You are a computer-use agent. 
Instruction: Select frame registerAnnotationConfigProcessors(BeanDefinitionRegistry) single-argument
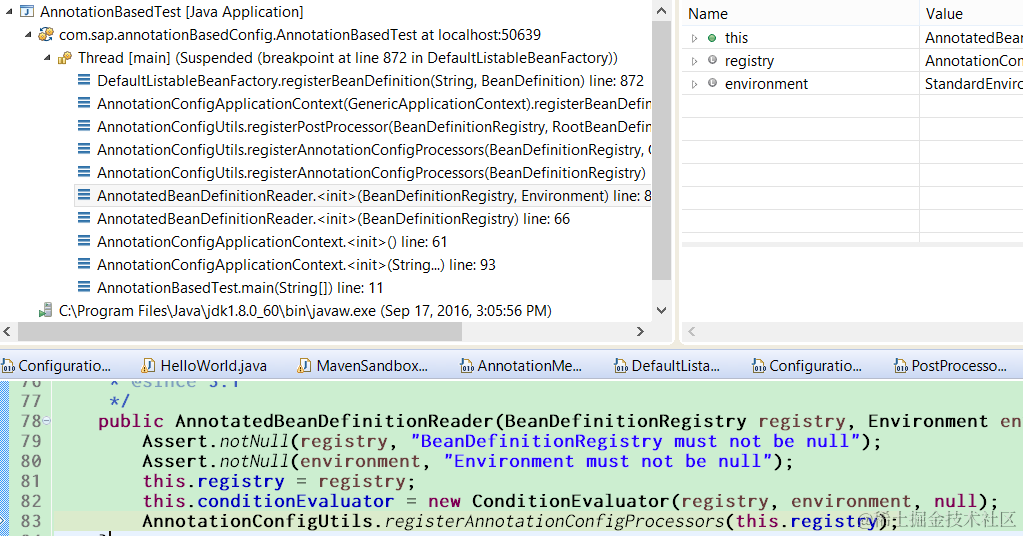[x=371, y=173]
